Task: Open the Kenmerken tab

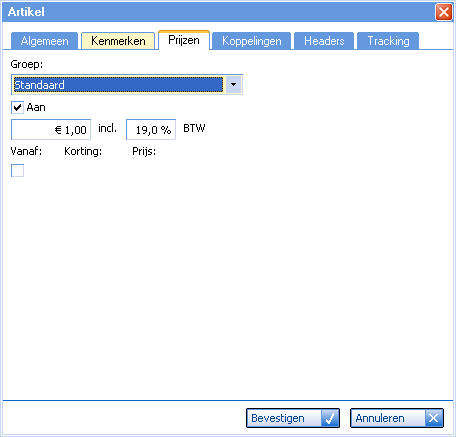Action: [x=118, y=41]
